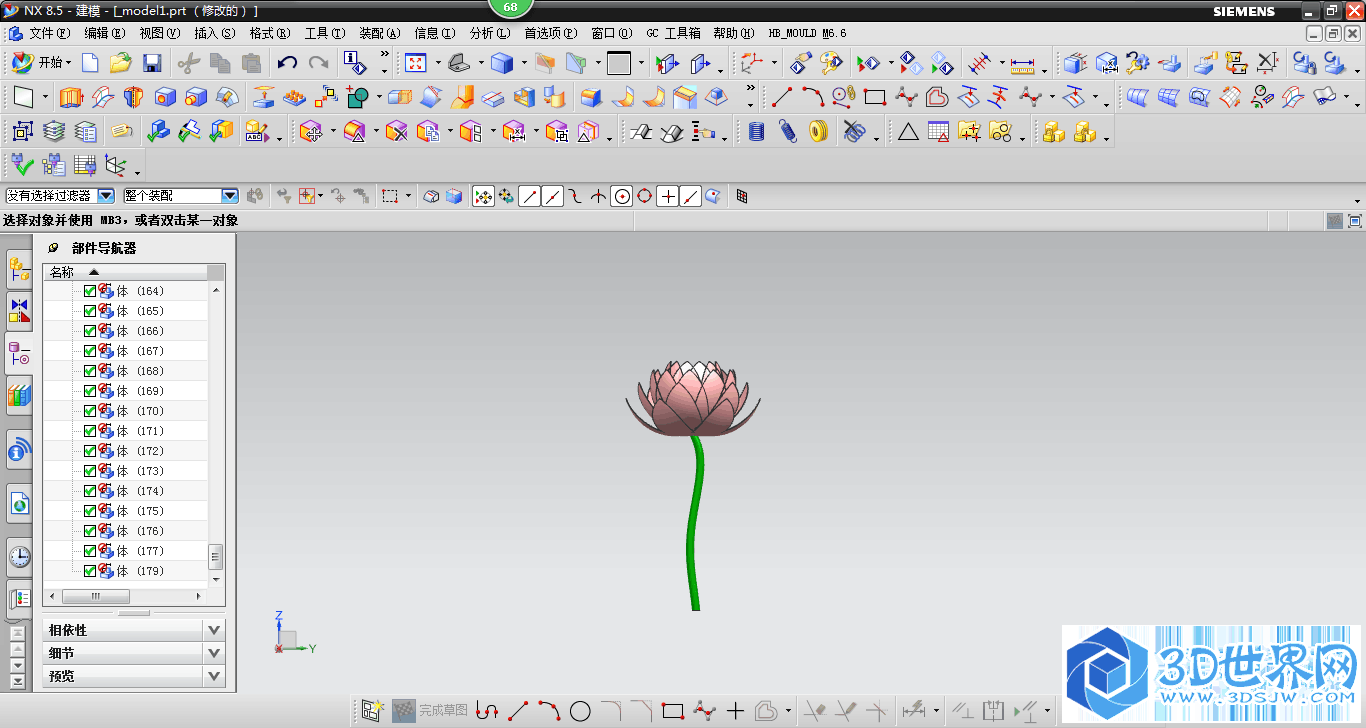The width and height of the screenshot is (1366, 728).
Task: Open the HB_MOULD M6.6 menu
Action: click(x=807, y=33)
